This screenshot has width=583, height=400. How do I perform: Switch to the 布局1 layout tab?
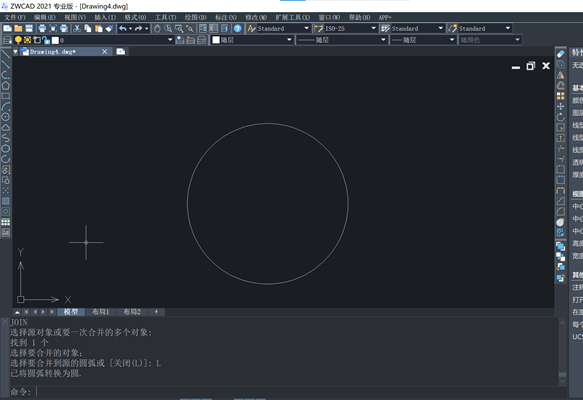click(100, 312)
